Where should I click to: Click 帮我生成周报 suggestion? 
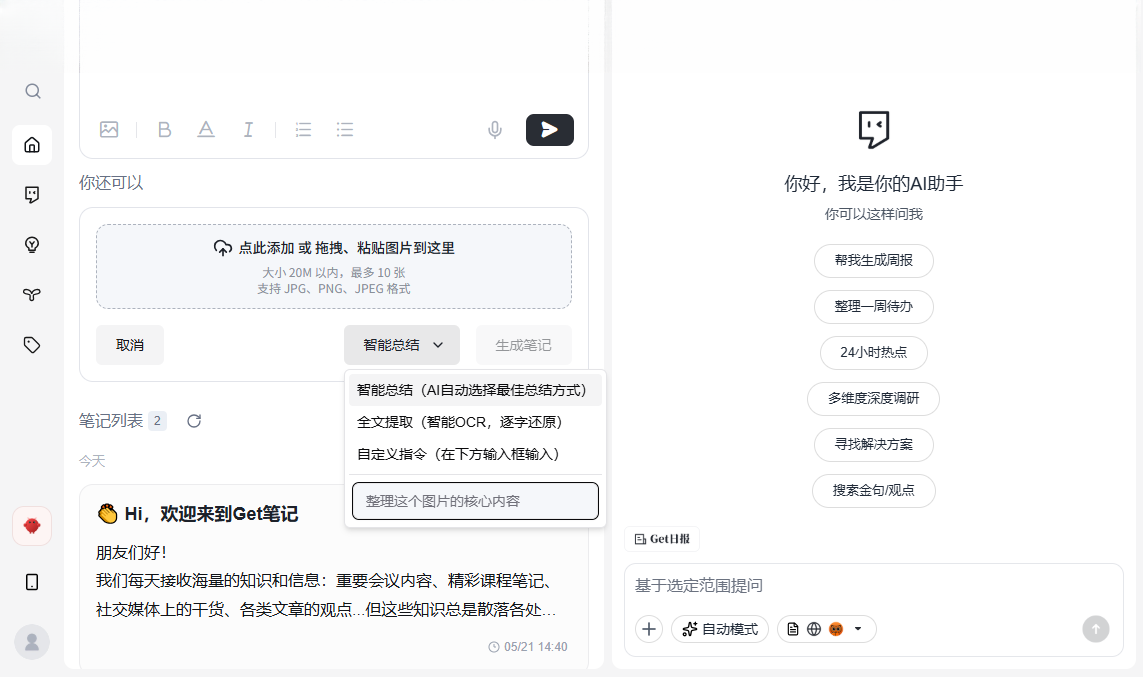pos(873,260)
